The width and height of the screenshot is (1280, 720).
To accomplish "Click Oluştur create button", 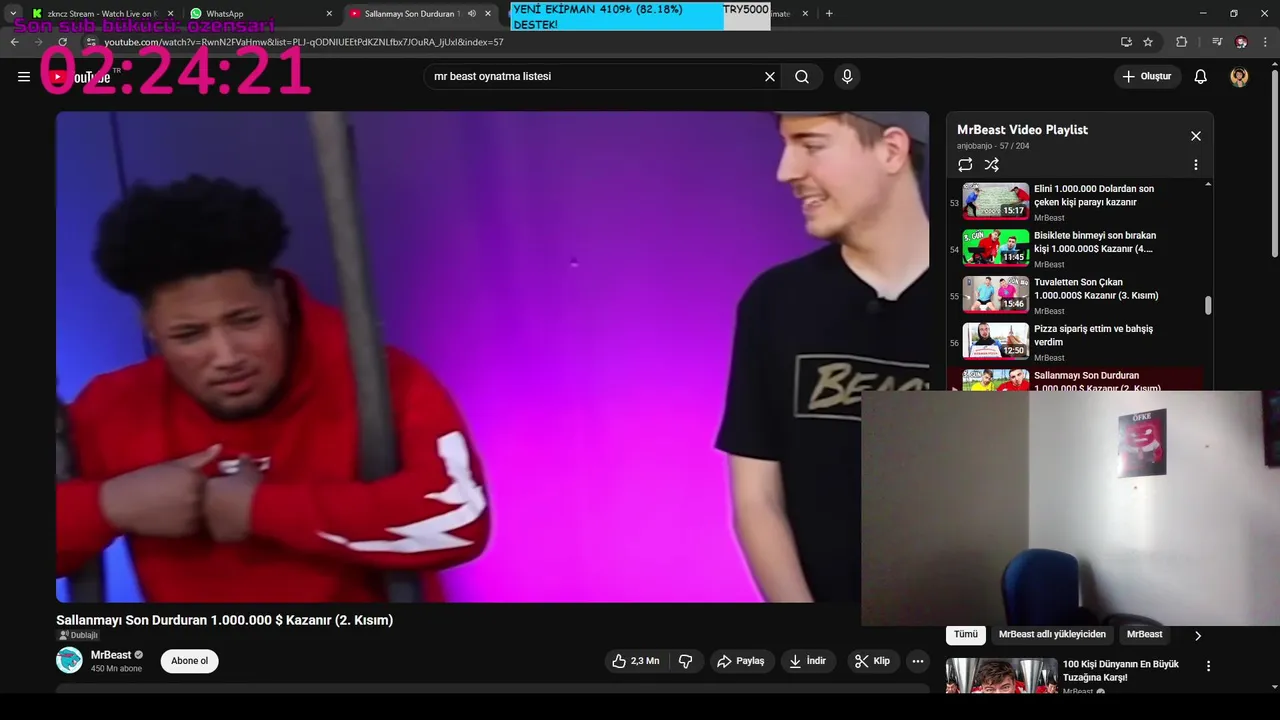I will tap(1147, 77).
